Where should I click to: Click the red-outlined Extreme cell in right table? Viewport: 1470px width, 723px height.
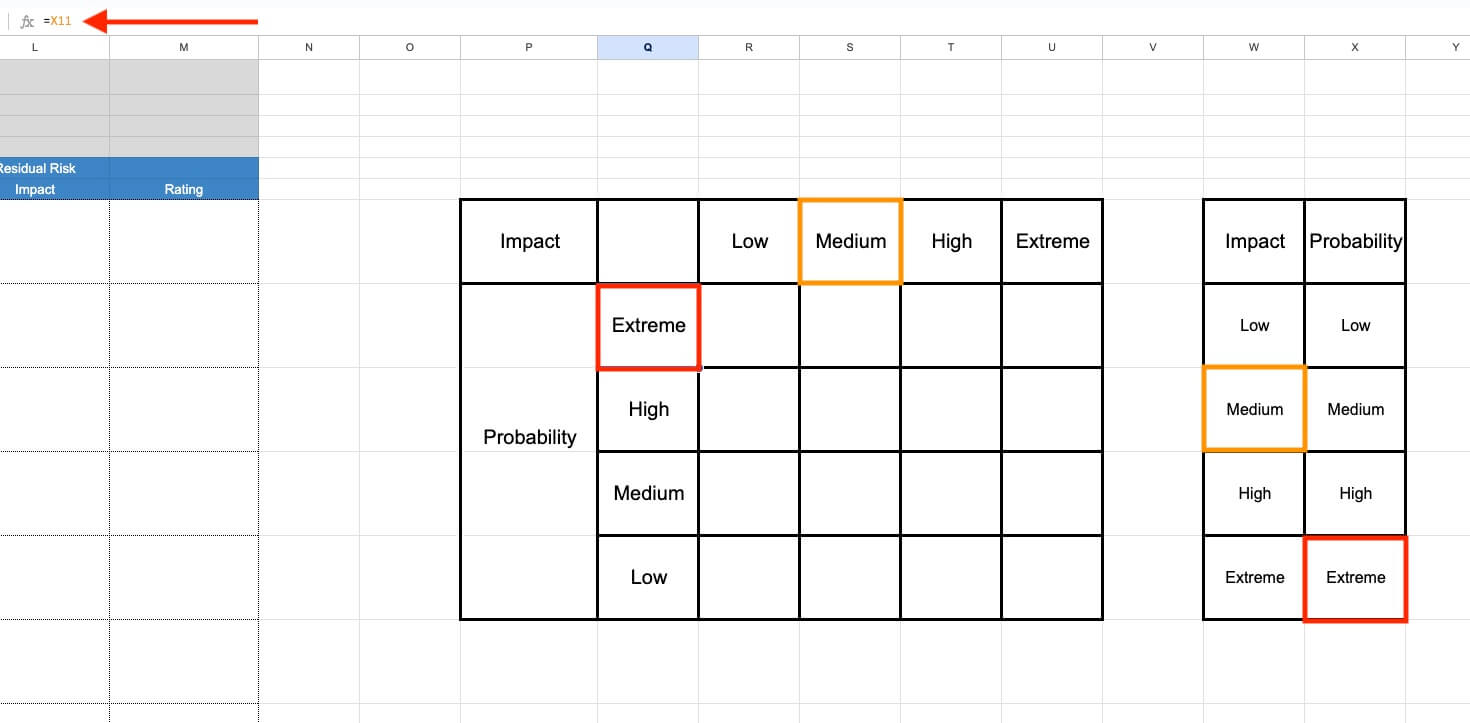point(1355,578)
